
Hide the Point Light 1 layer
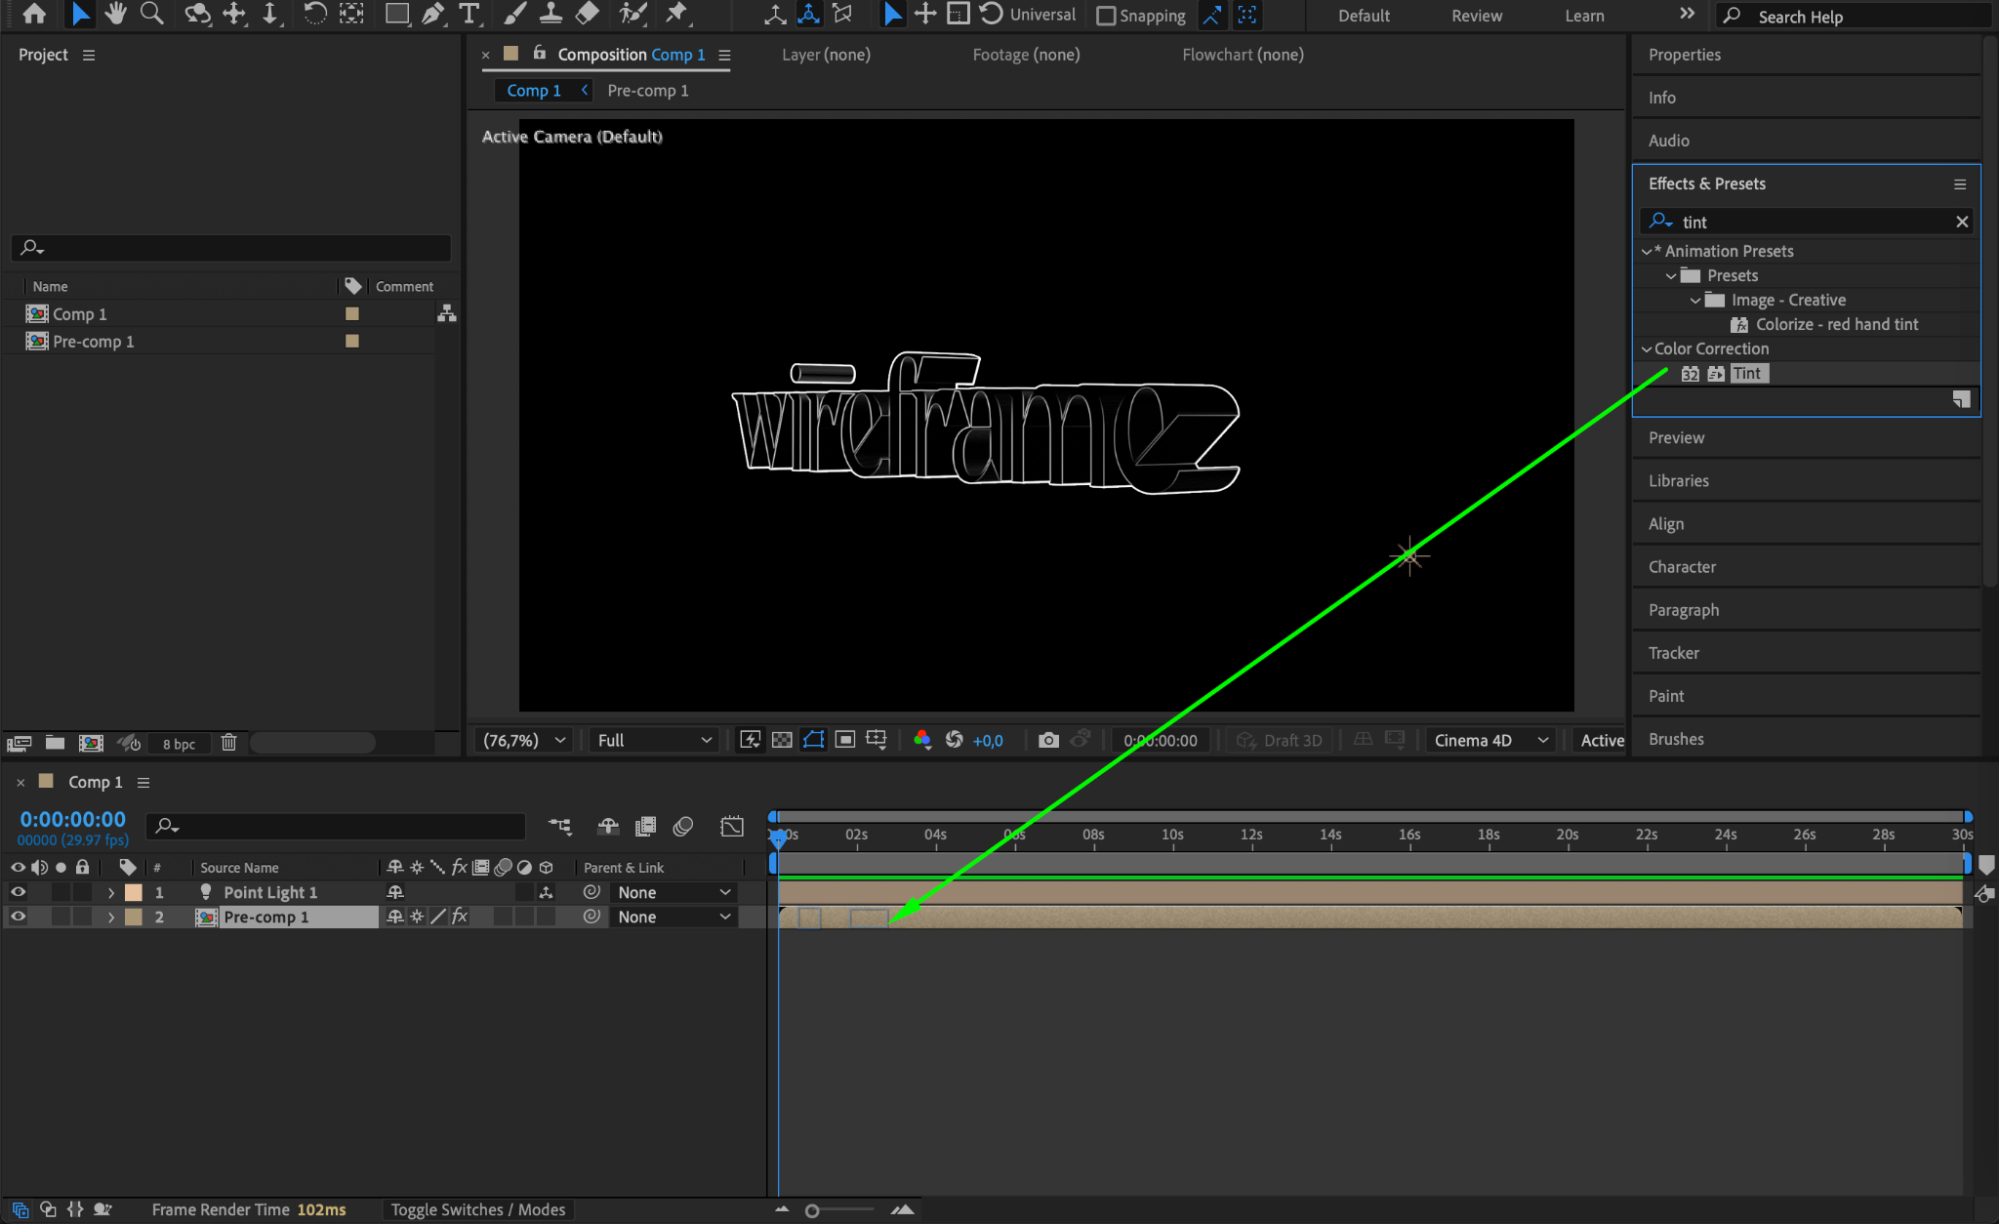(x=18, y=892)
